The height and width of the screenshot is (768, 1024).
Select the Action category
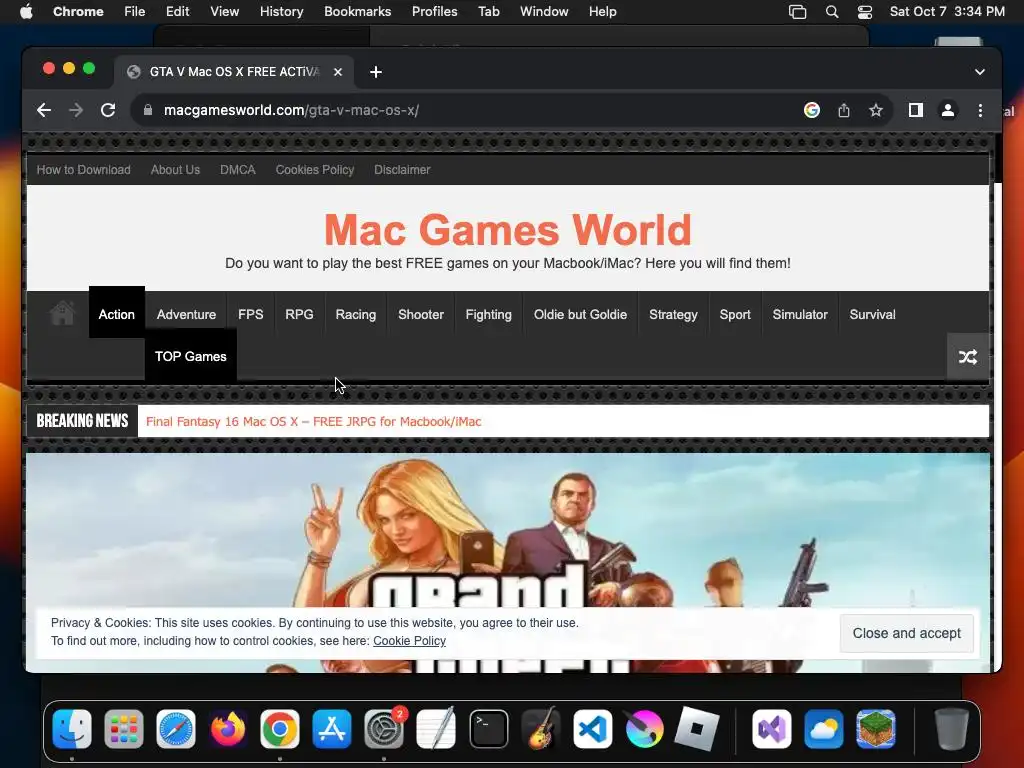(116, 314)
